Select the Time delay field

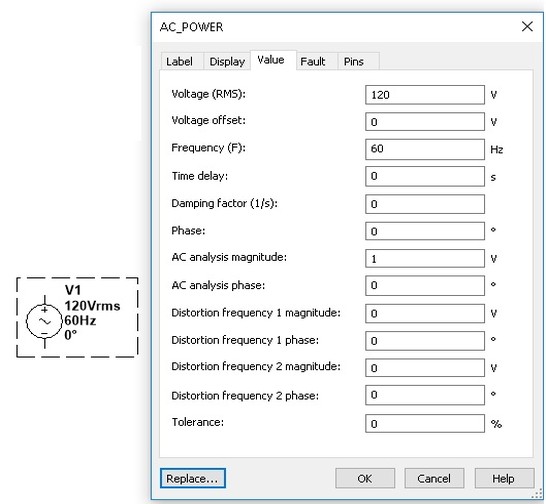click(x=425, y=176)
